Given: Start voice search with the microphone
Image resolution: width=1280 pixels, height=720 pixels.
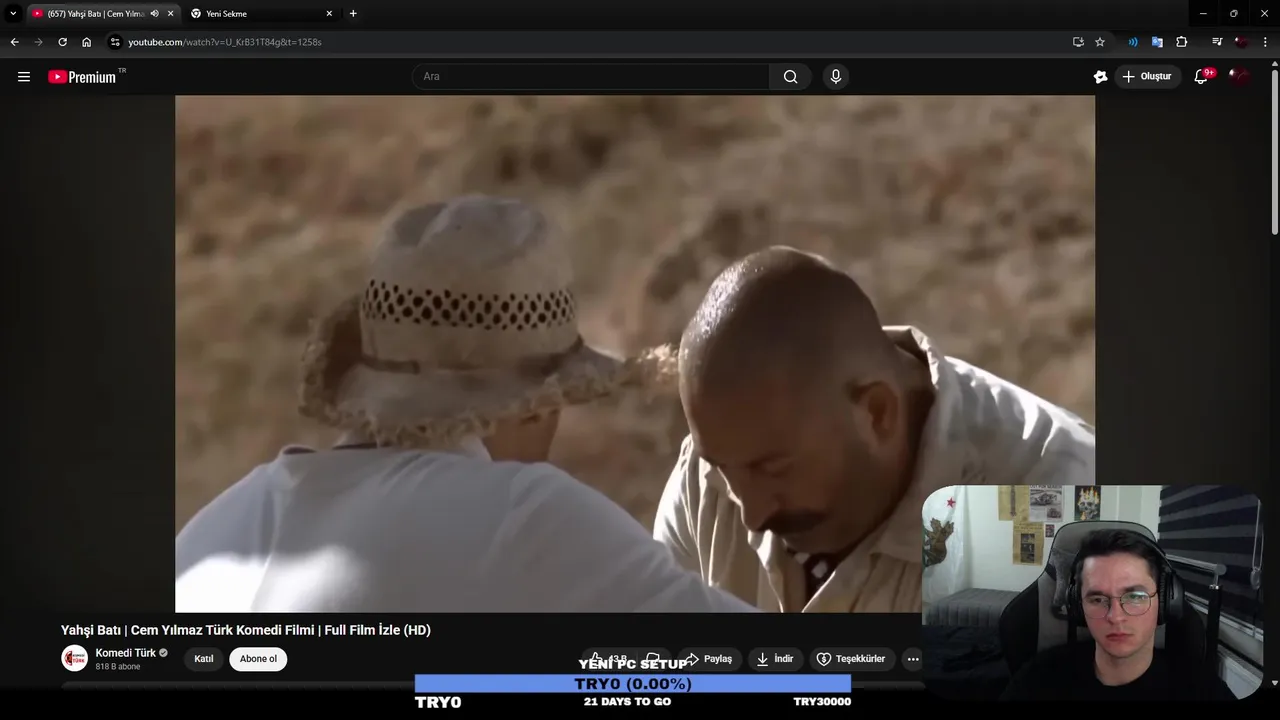Looking at the screenshot, I should pos(836,76).
